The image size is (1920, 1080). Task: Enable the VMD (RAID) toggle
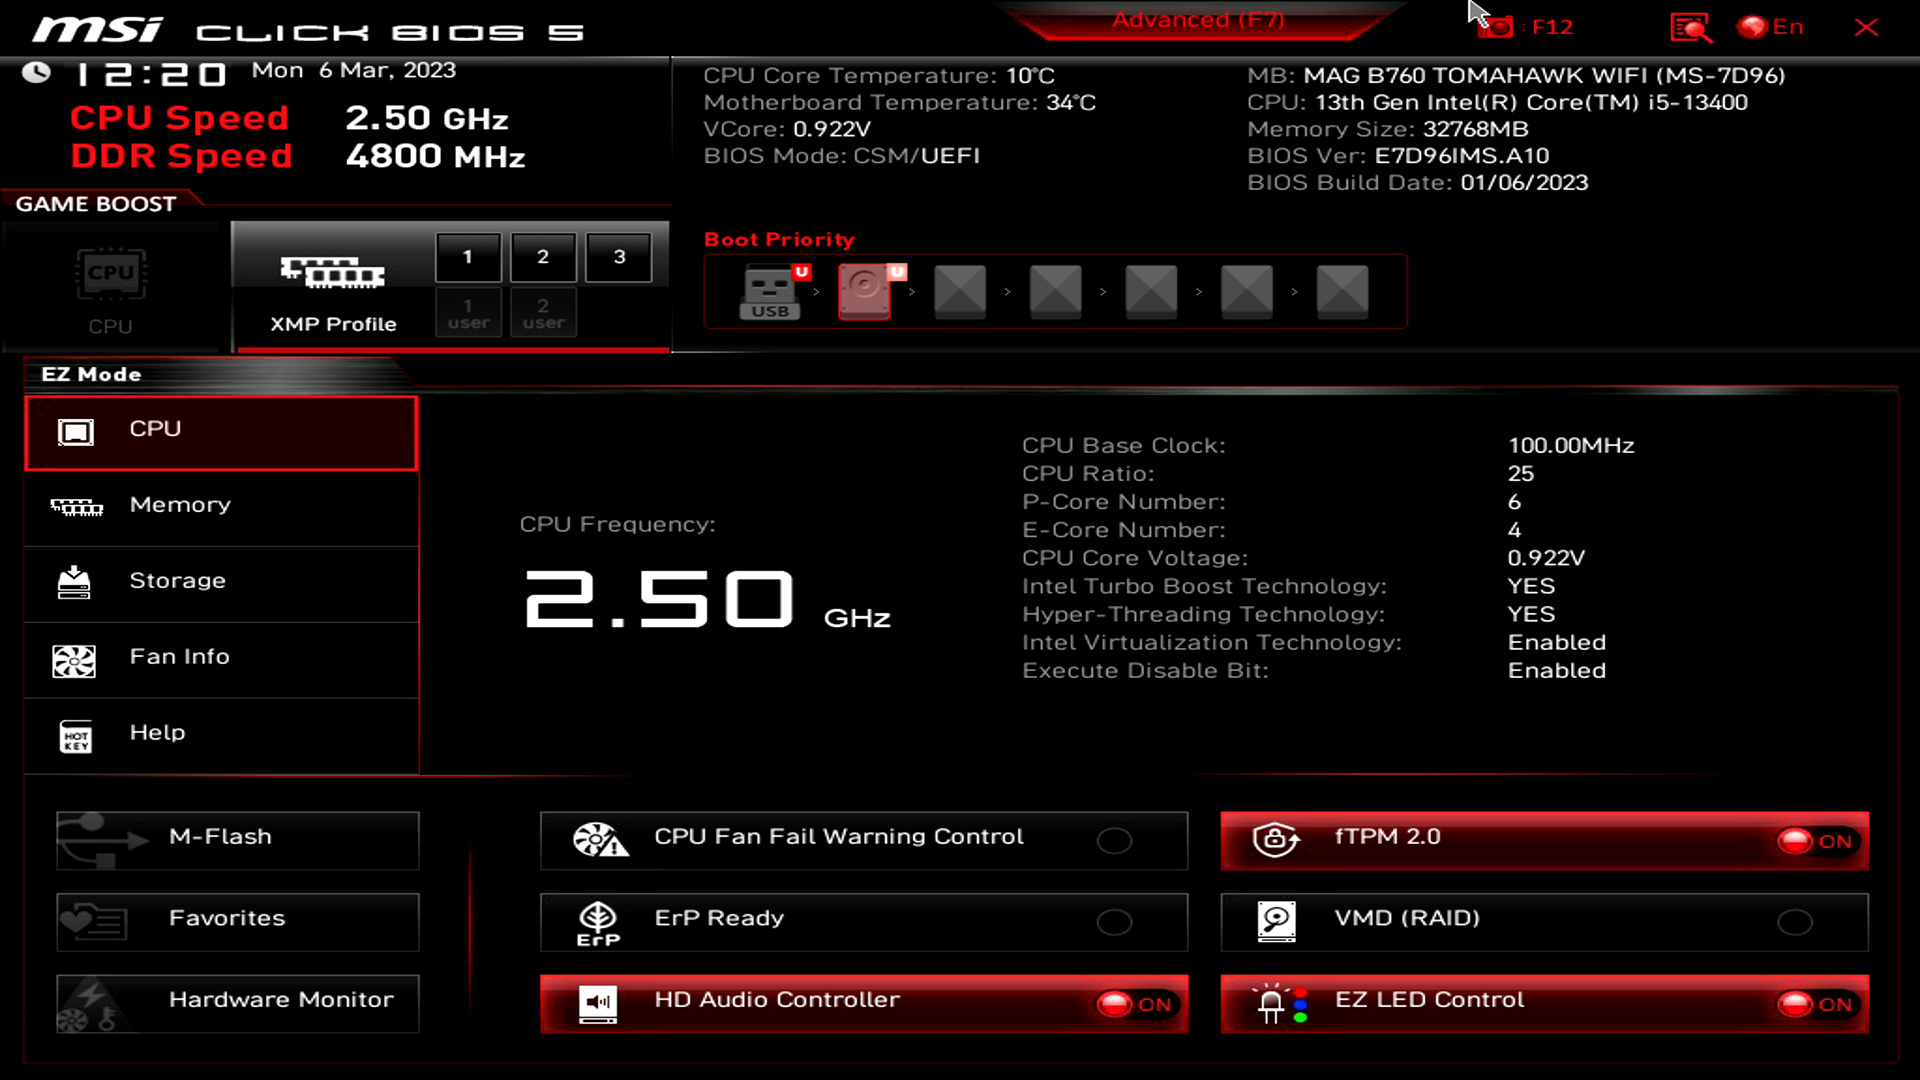1794,922
